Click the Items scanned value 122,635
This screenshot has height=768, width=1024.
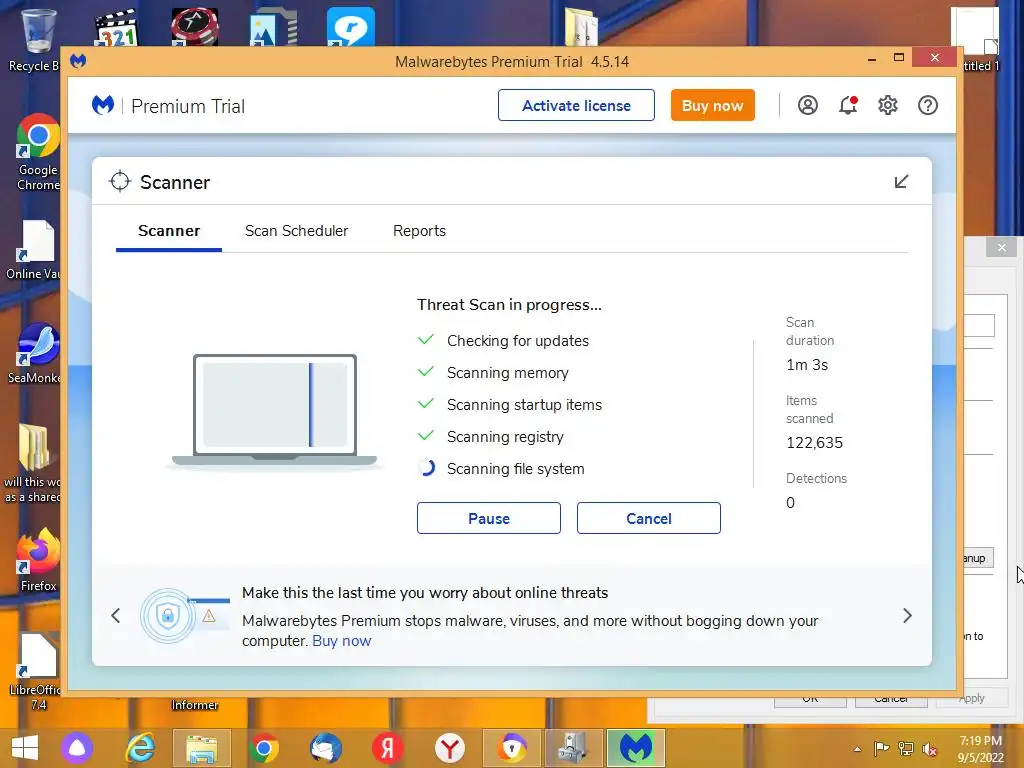click(814, 443)
